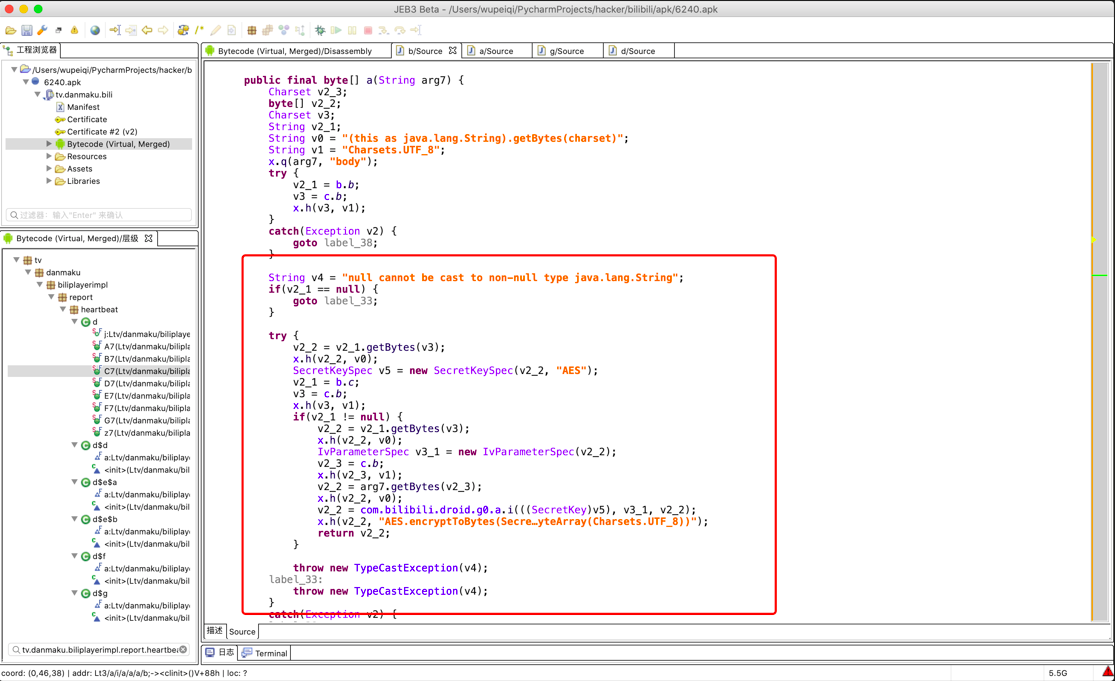
Task: Collapse the d$f class arrow
Action: tap(74, 556)
